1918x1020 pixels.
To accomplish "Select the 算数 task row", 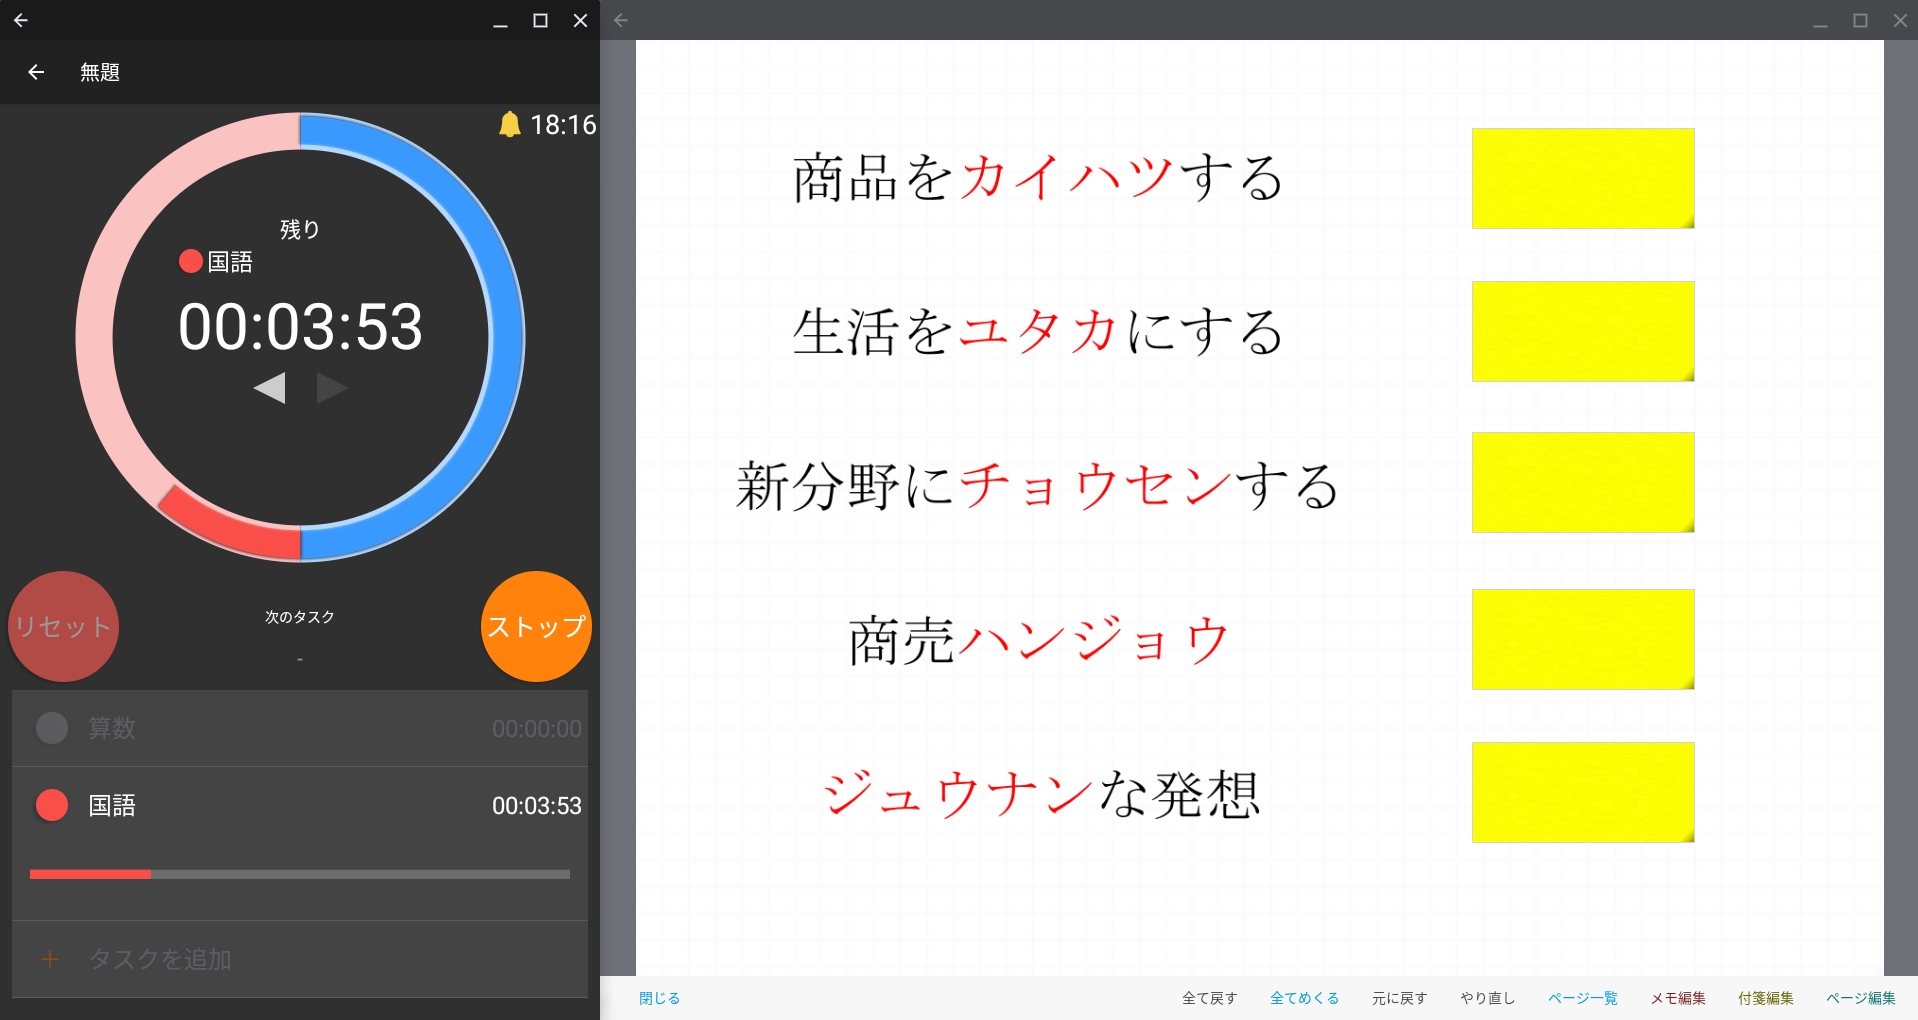I will pyautogui.click(x=300, y=728).
